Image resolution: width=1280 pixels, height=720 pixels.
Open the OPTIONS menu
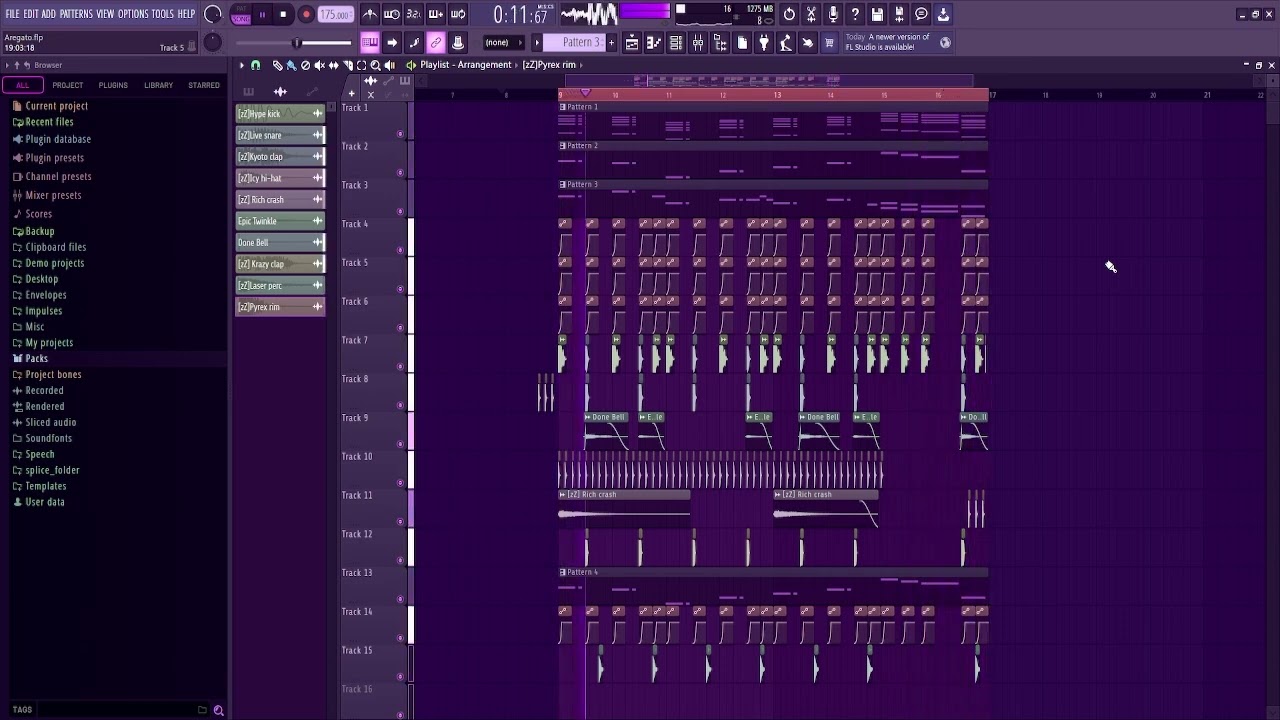(x=133, y=14)
